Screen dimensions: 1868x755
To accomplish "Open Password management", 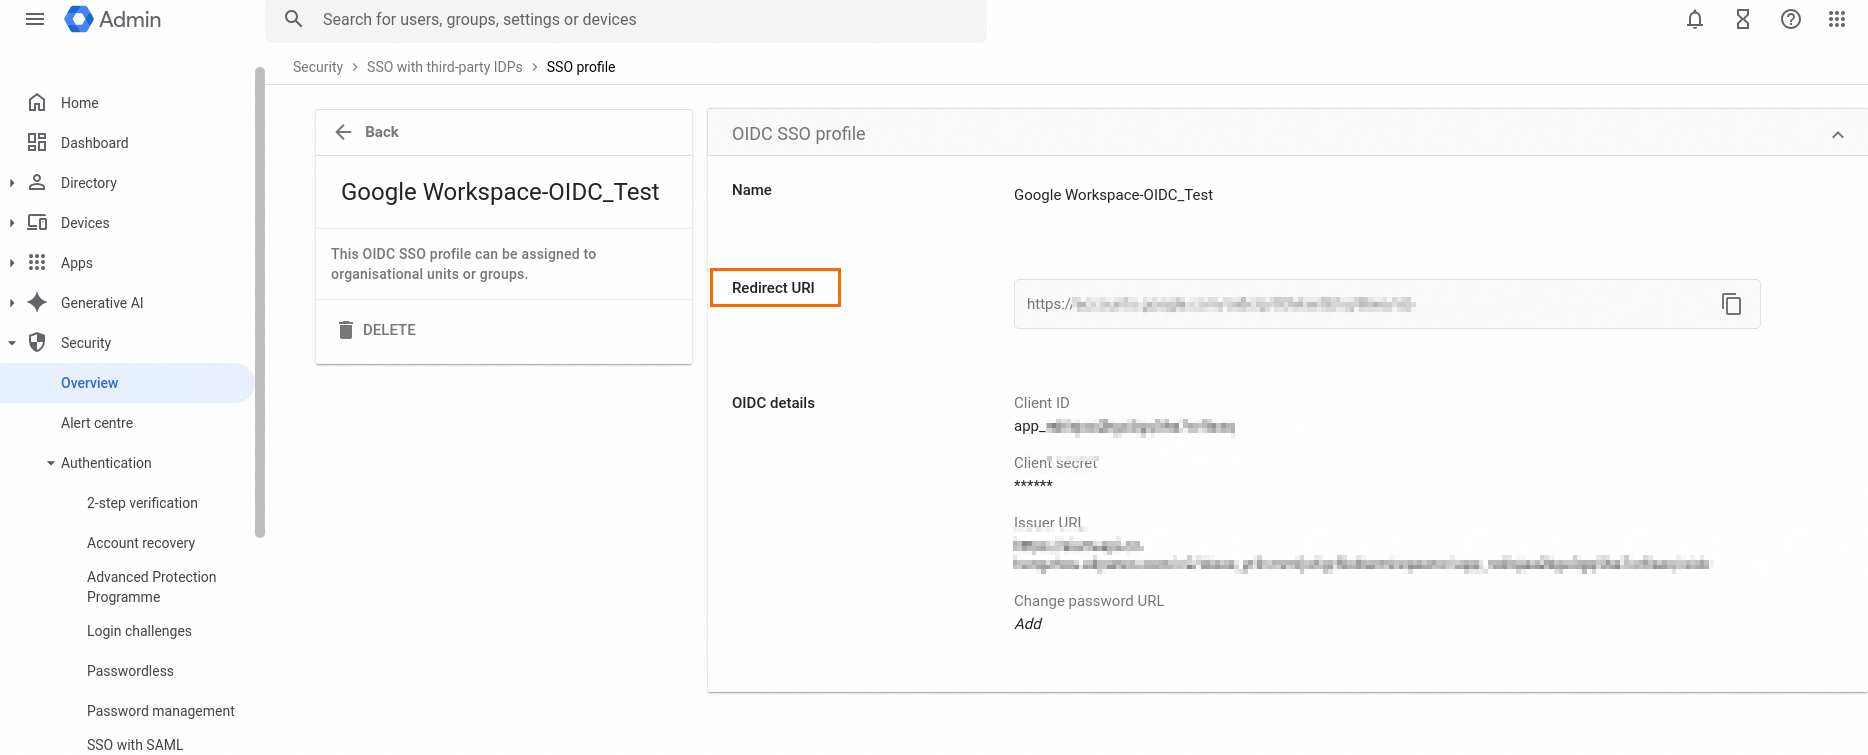I will [161, 711].
